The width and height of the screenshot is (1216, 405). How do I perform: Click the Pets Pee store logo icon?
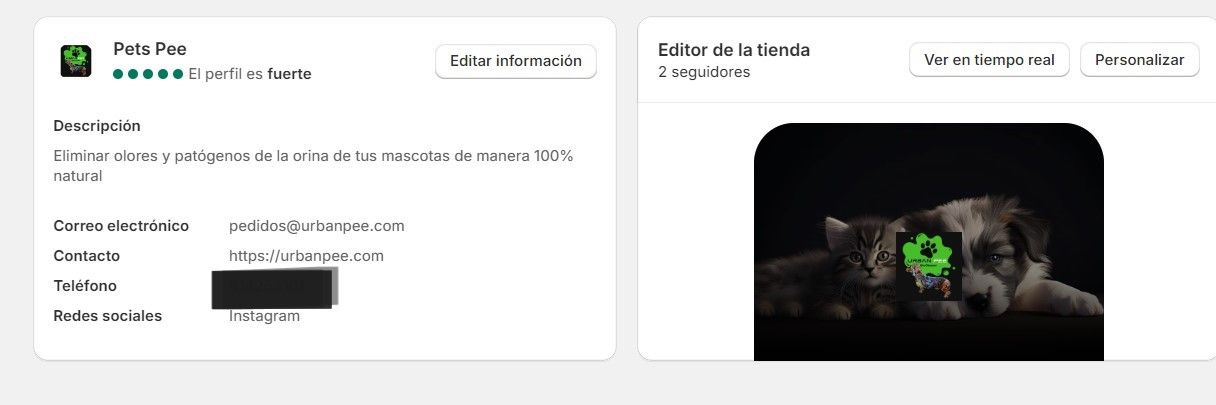tap(76, 61)
